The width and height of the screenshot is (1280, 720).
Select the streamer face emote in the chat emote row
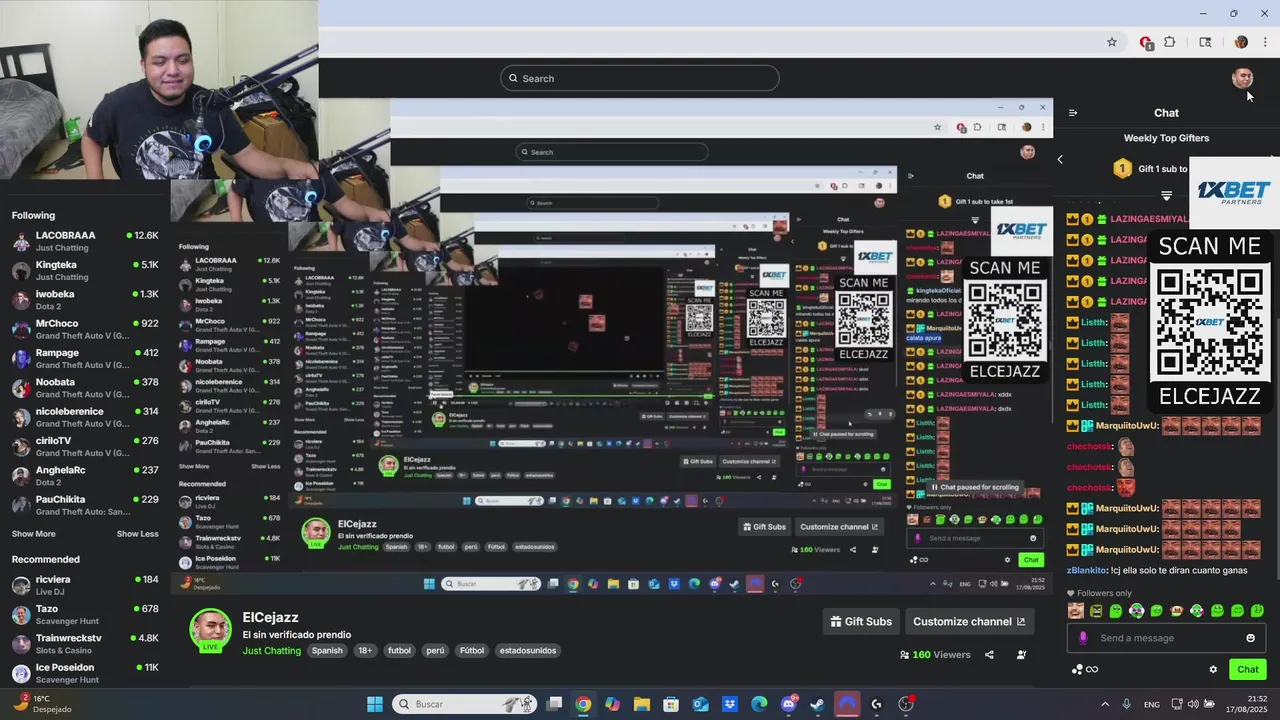1076,610
